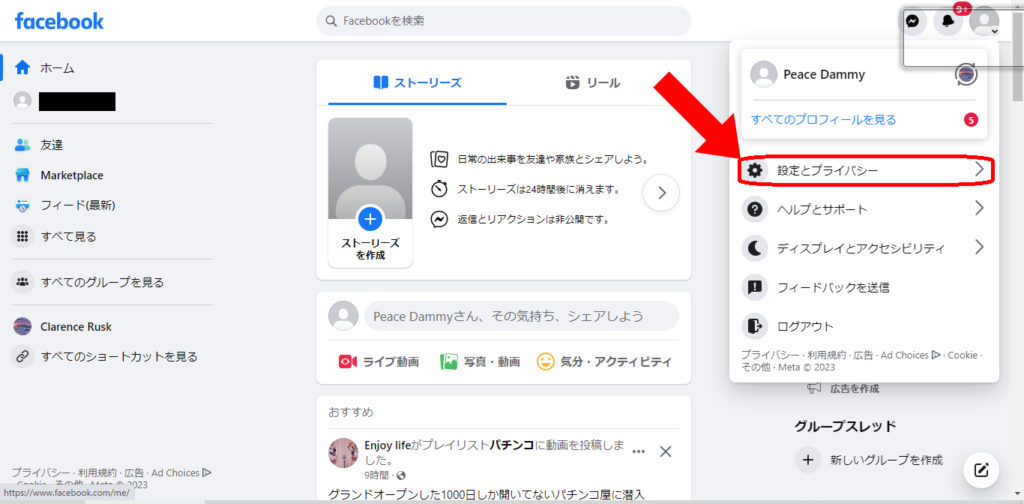Screen dimensions: 1024x504
Task: Choose 気分・アクティビティ
Action: [604, 362]
